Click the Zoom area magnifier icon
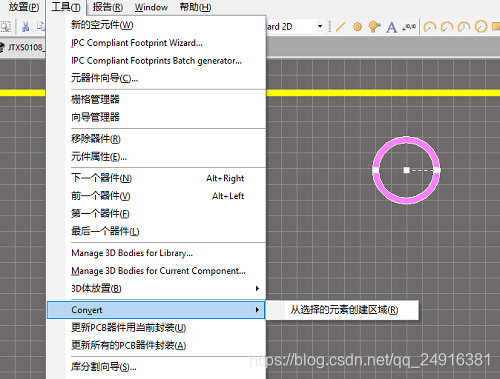 point(6,26)
